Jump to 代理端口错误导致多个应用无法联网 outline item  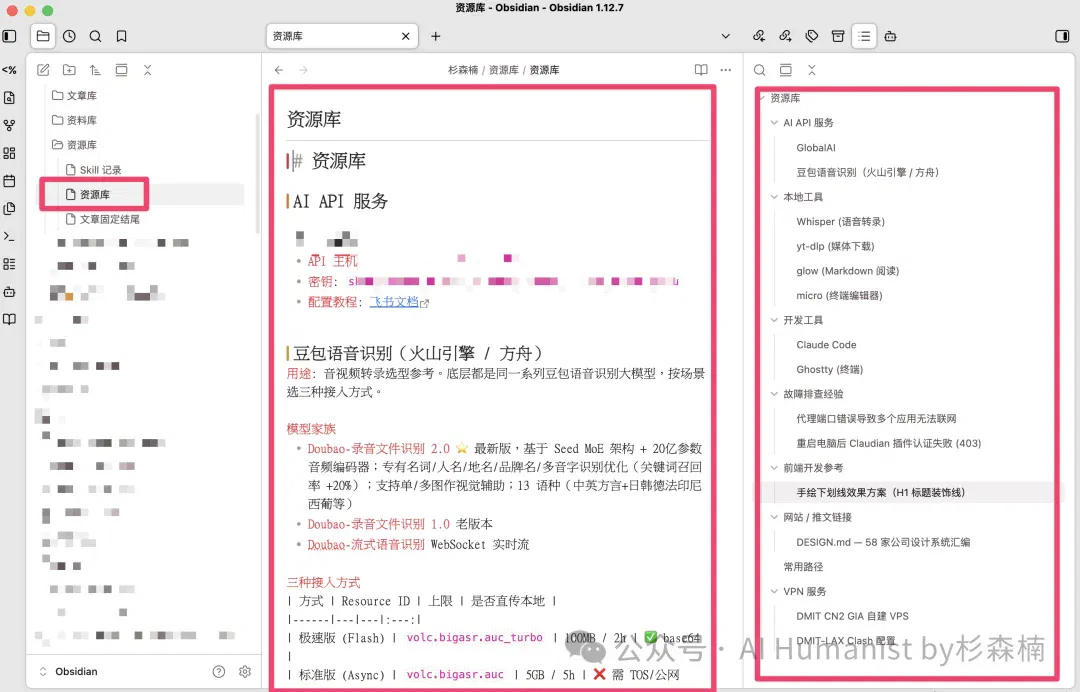tap(876, 419)
